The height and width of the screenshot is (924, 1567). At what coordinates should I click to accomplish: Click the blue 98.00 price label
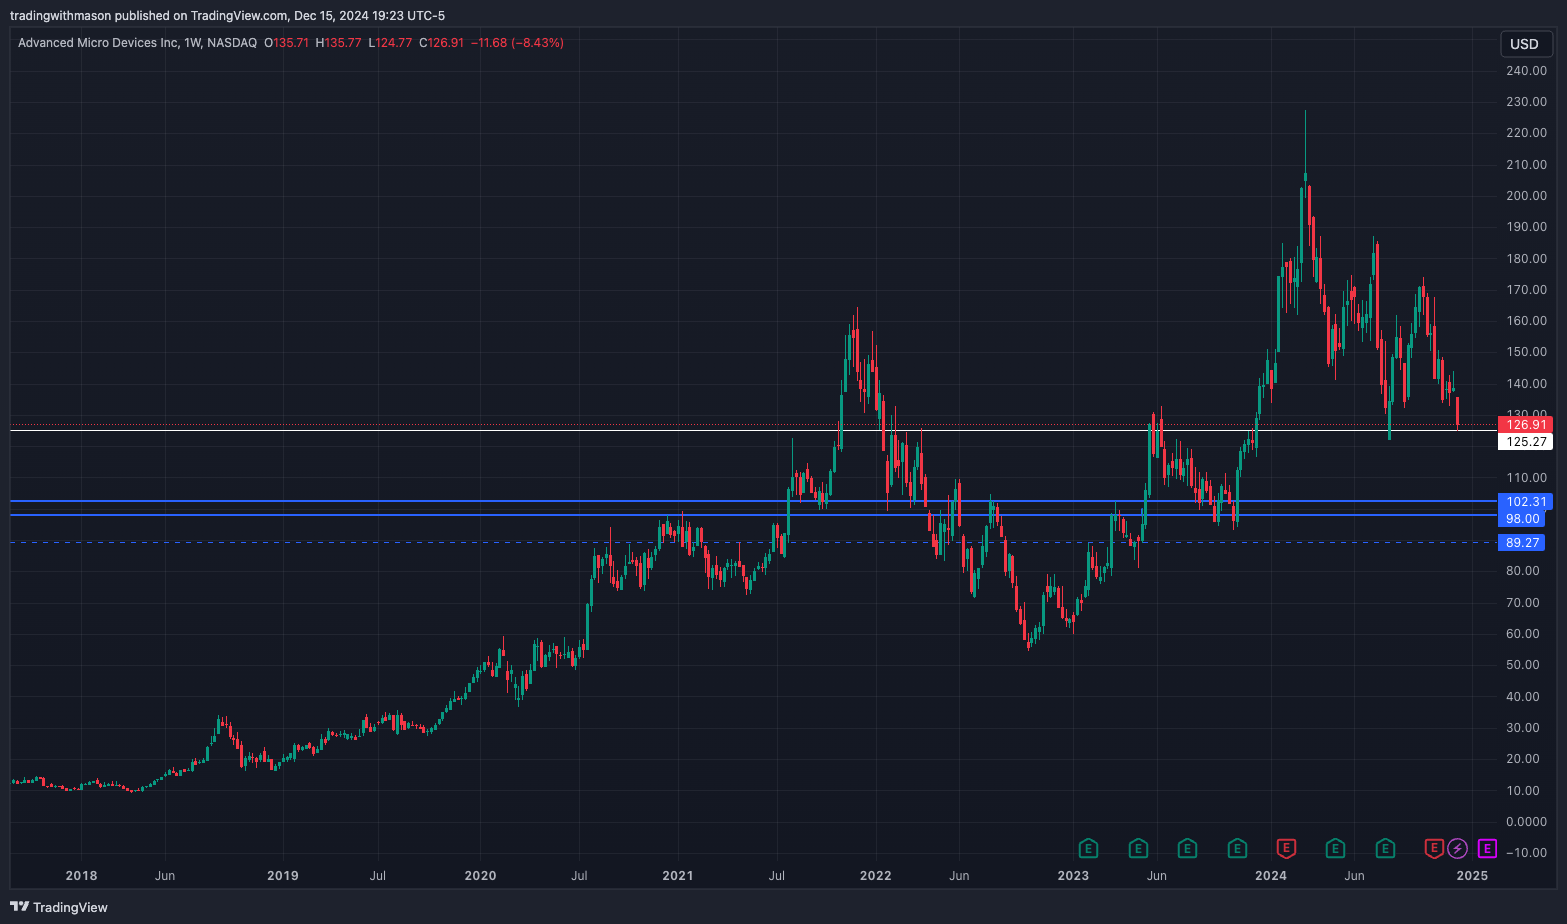point(1522,519)
